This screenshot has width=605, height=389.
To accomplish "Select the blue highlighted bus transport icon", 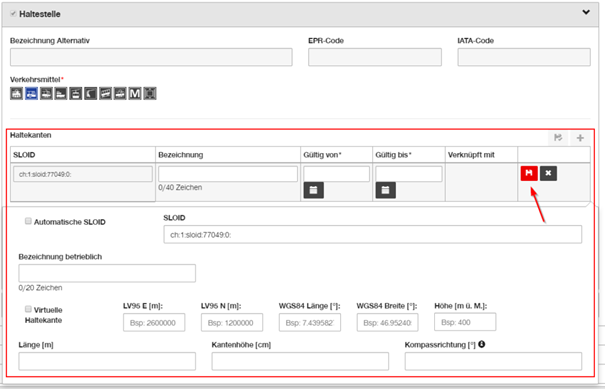I will click(x=31, y=93).
